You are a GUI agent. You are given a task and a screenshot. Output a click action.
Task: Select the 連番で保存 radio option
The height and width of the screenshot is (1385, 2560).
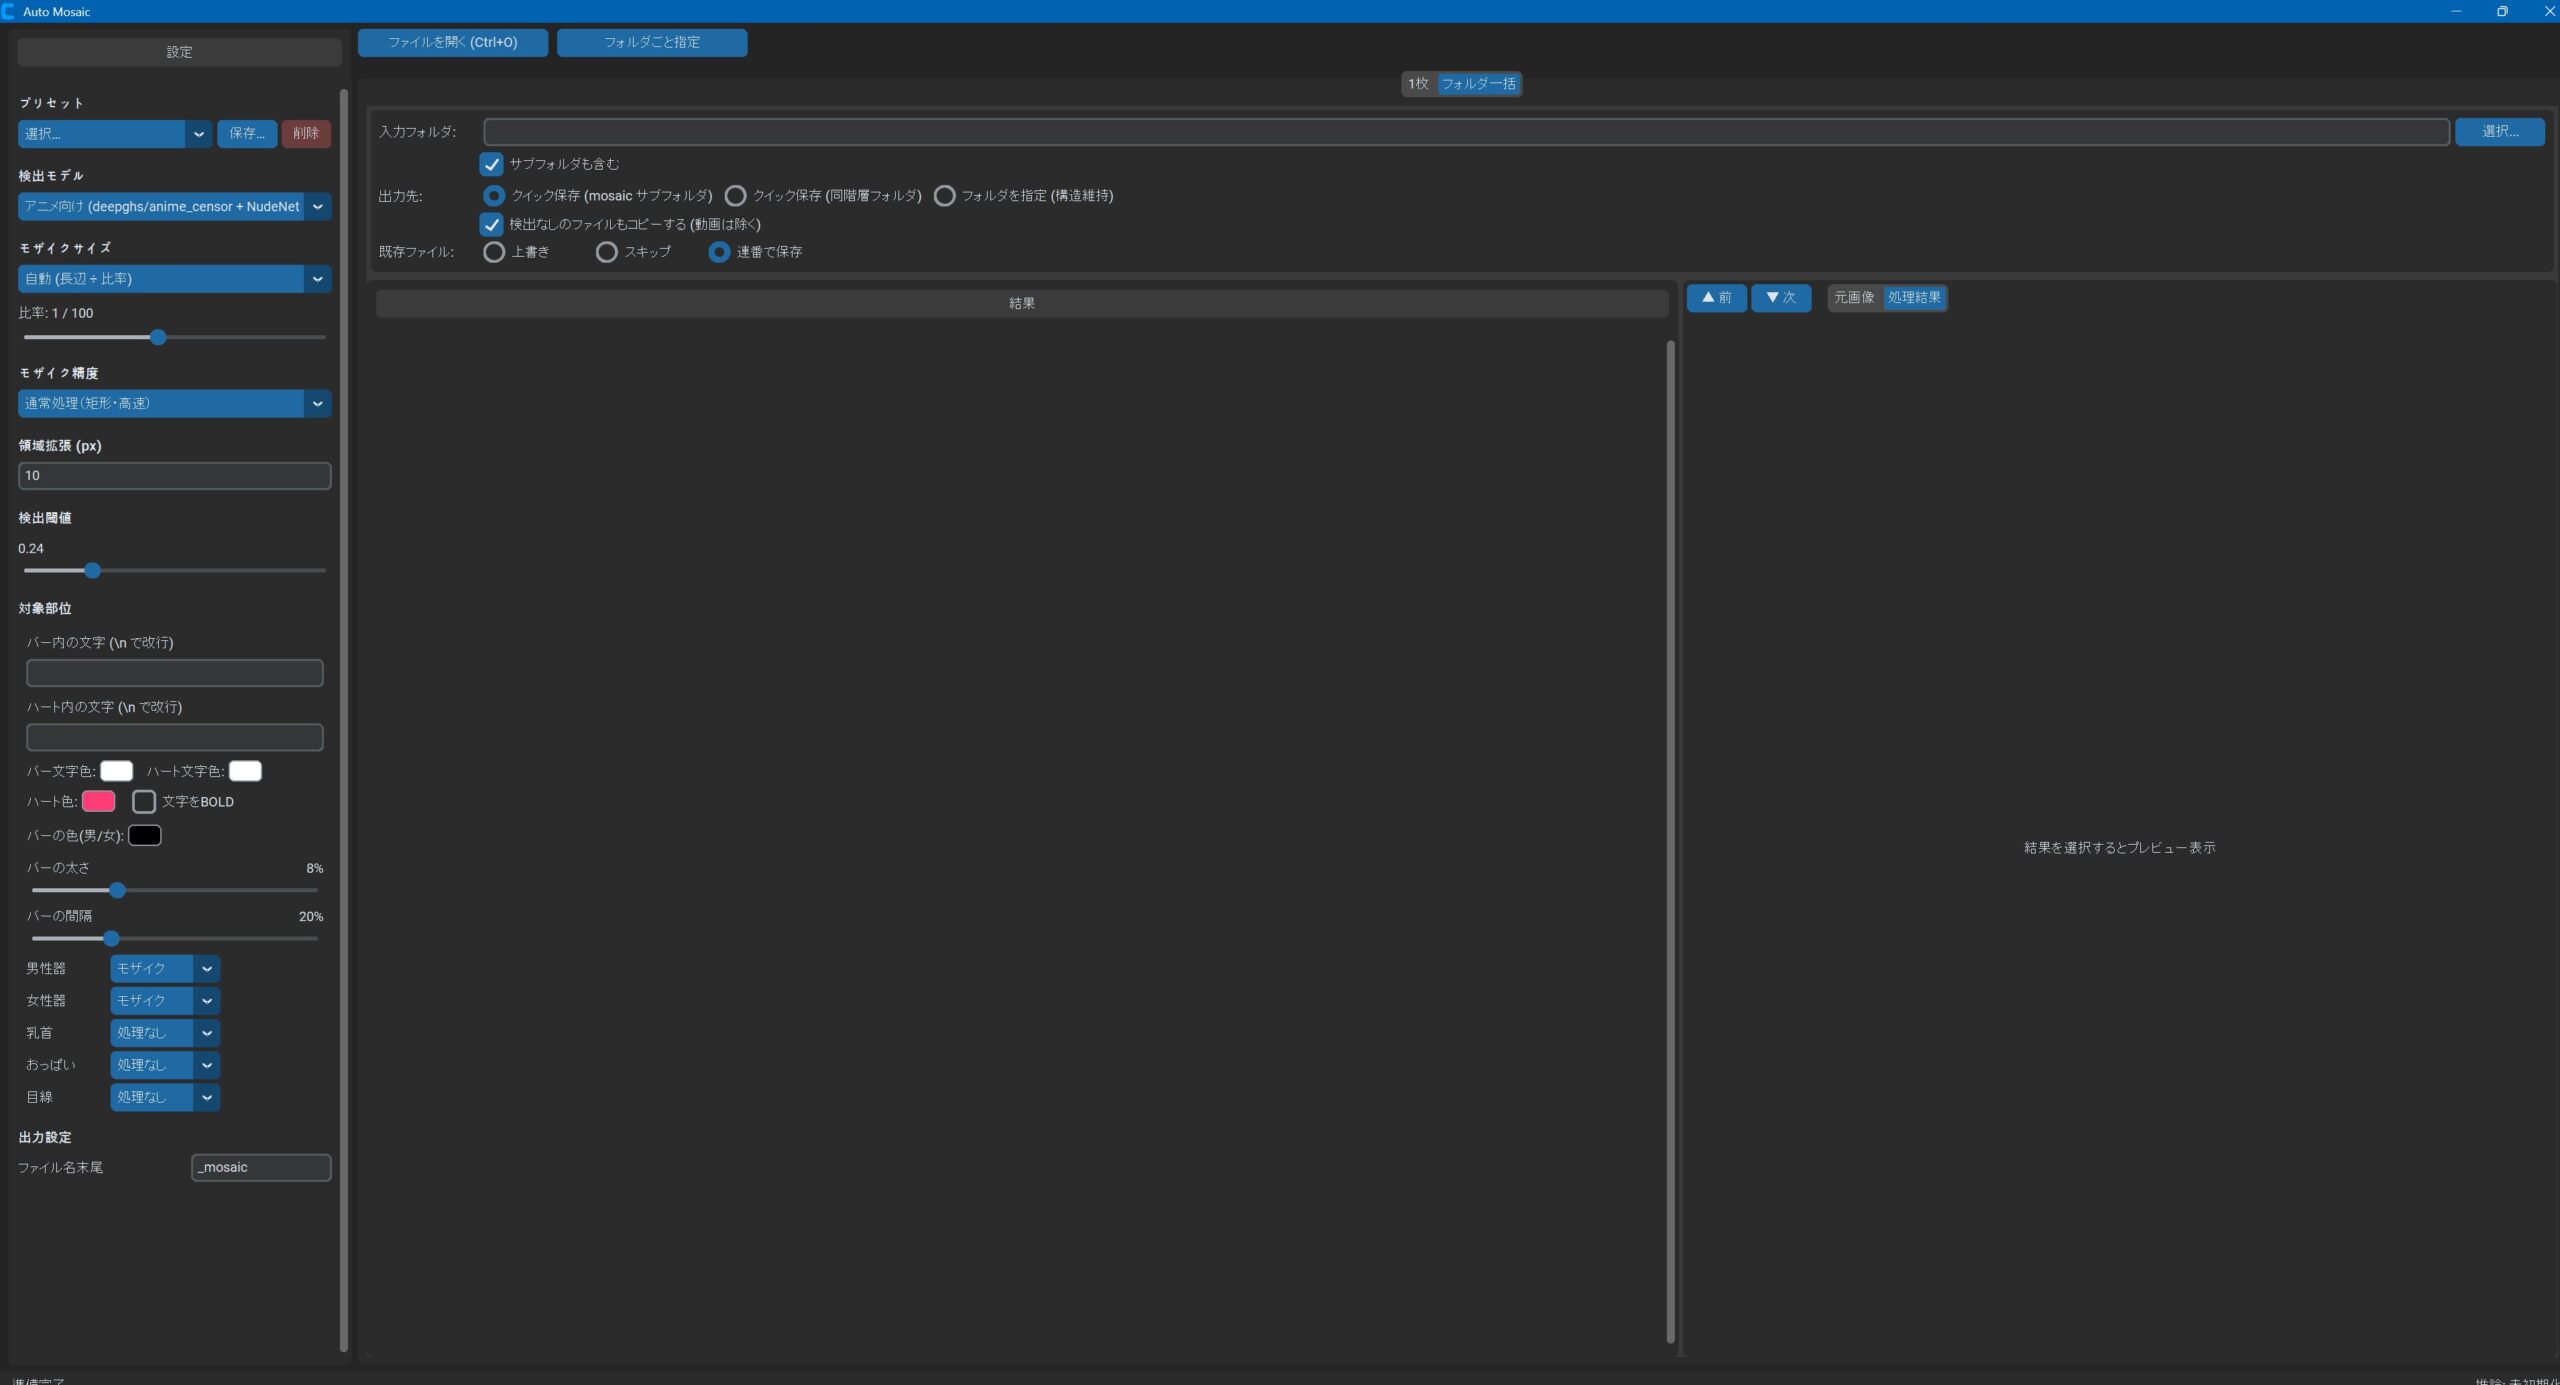pos(719,252)
